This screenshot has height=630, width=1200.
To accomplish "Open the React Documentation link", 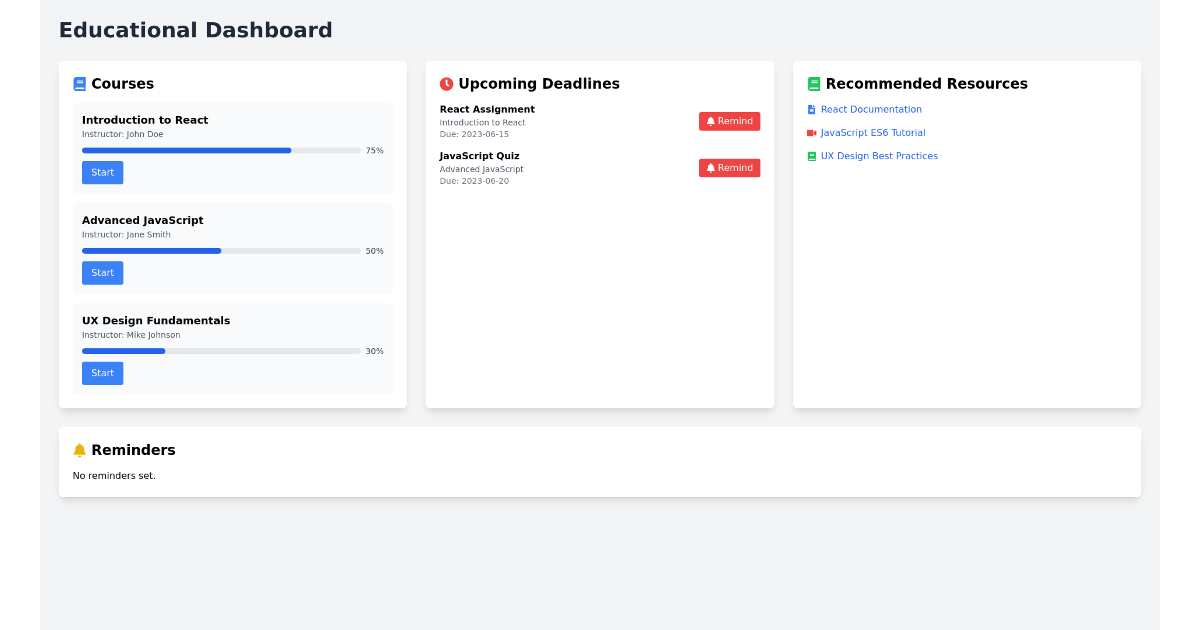I will click(x=870, y=109).
